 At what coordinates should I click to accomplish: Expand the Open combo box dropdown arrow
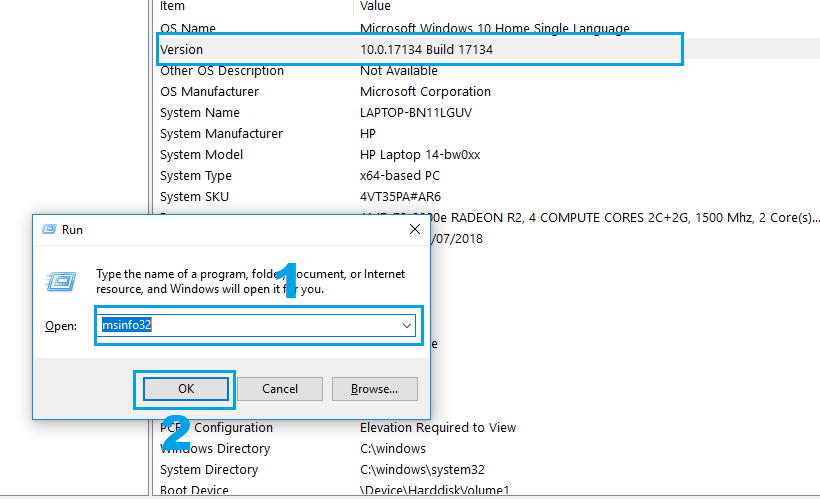(407, 326)
